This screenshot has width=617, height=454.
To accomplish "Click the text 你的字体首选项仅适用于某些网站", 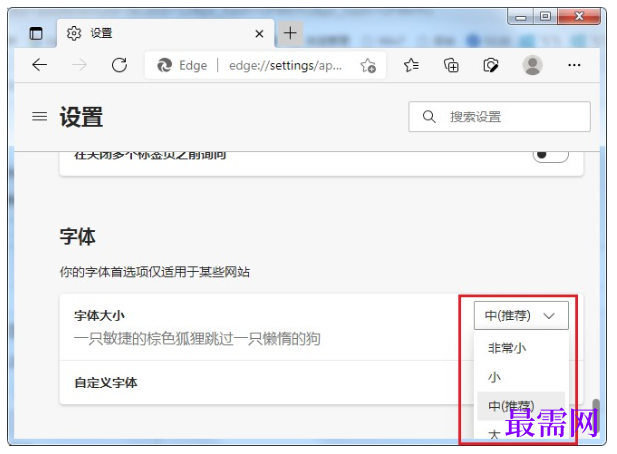I will pos(155,272).
